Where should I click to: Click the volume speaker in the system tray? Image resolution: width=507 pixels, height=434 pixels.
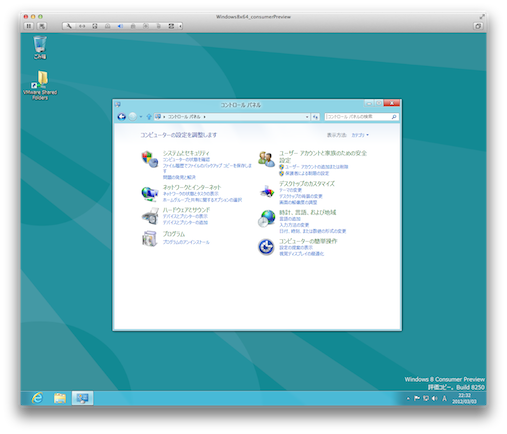(x=434, y=398)
